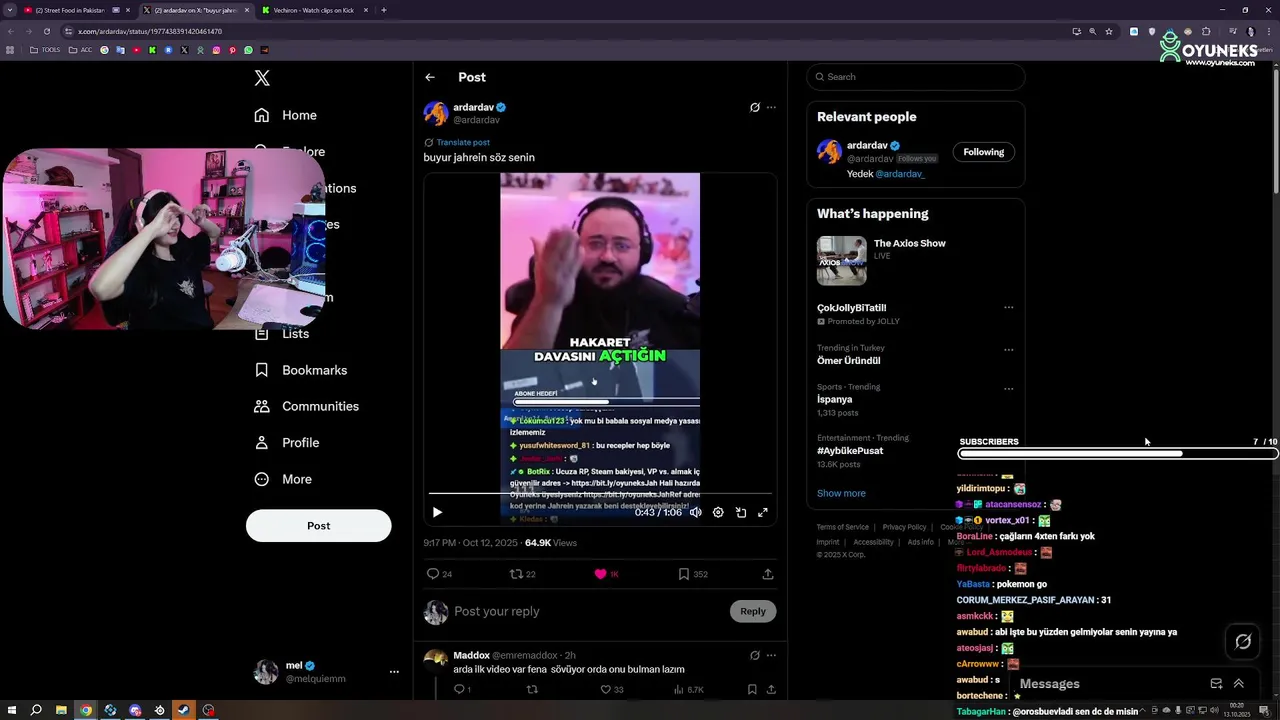Open Communities in the sidebar

[x=306, y=406]
